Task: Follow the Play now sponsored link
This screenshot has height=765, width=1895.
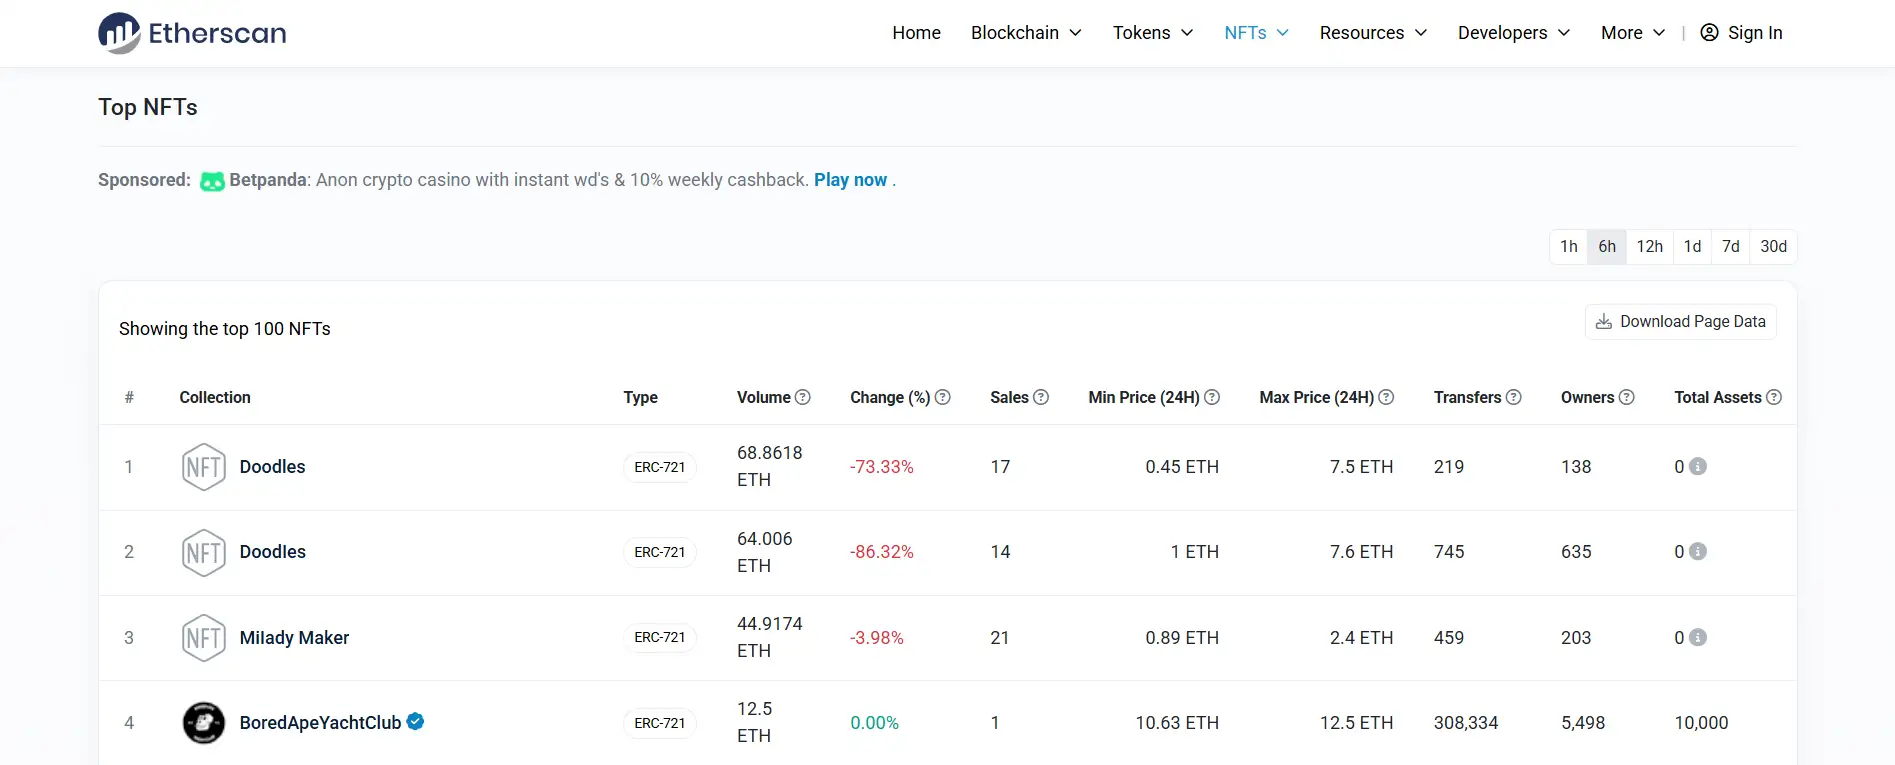Action: 850,180
